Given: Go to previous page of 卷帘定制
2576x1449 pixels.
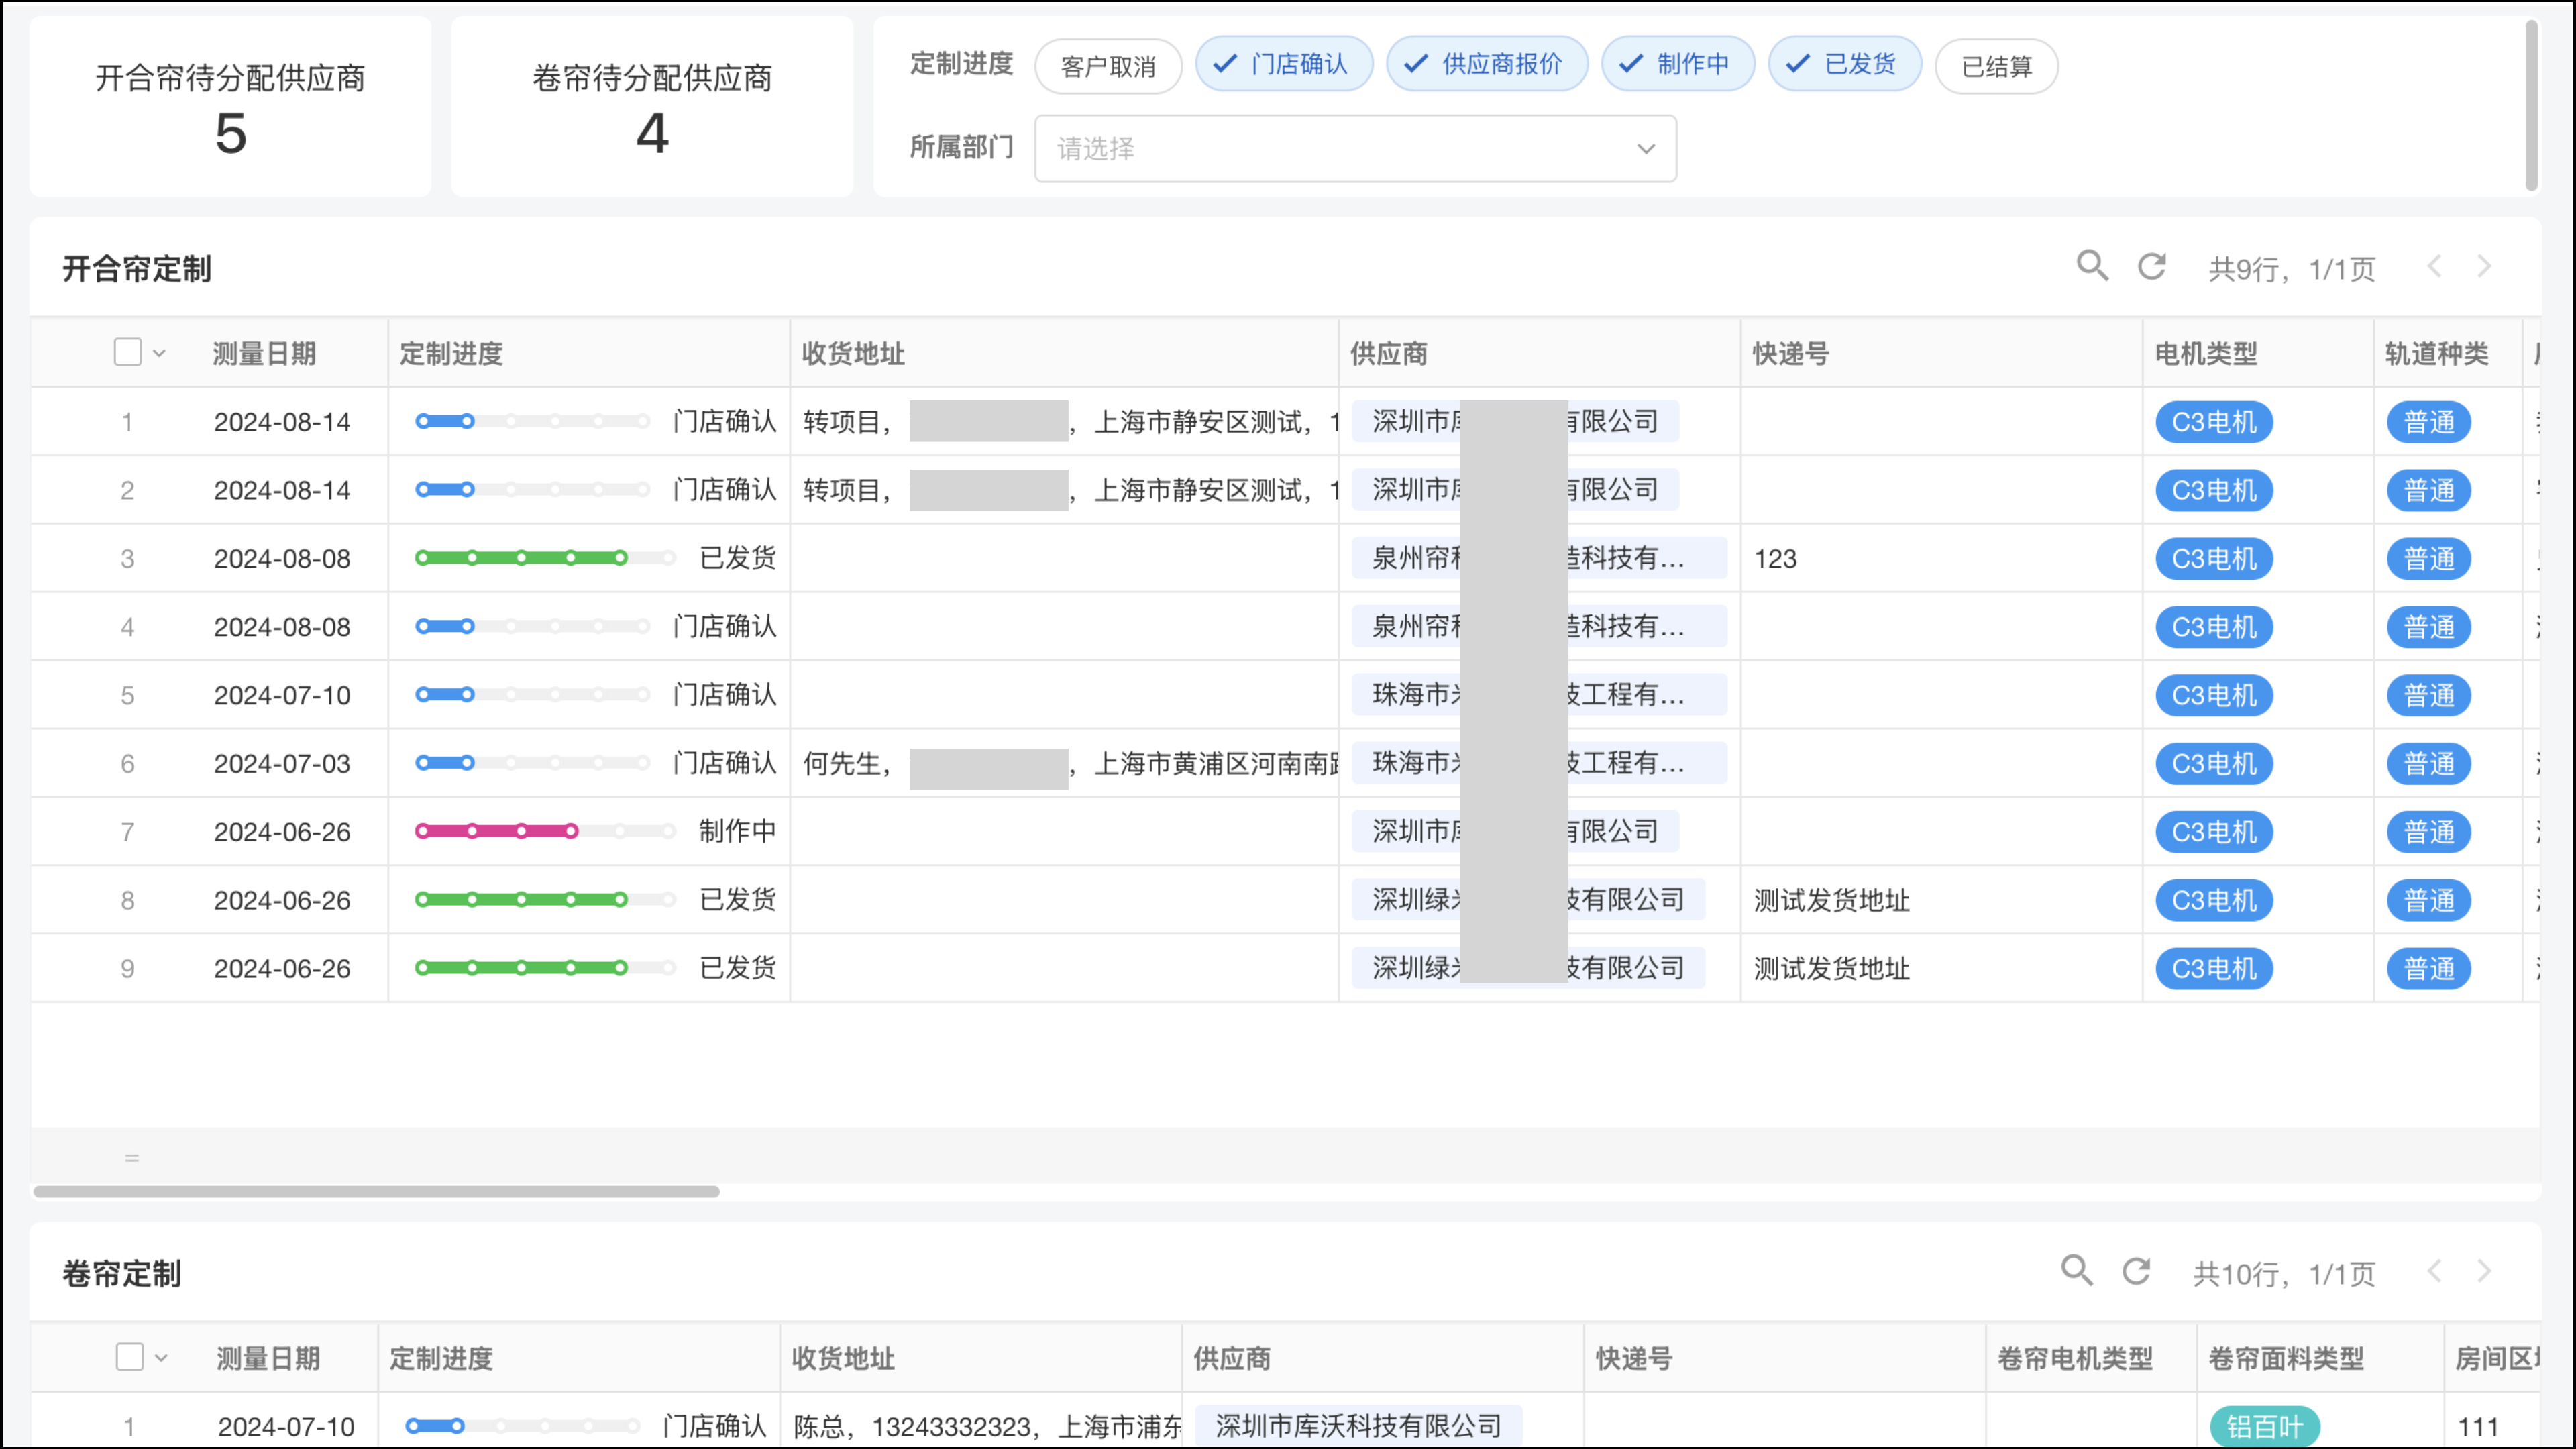Looking at the screenshot, I should tap(2435, 1271).
